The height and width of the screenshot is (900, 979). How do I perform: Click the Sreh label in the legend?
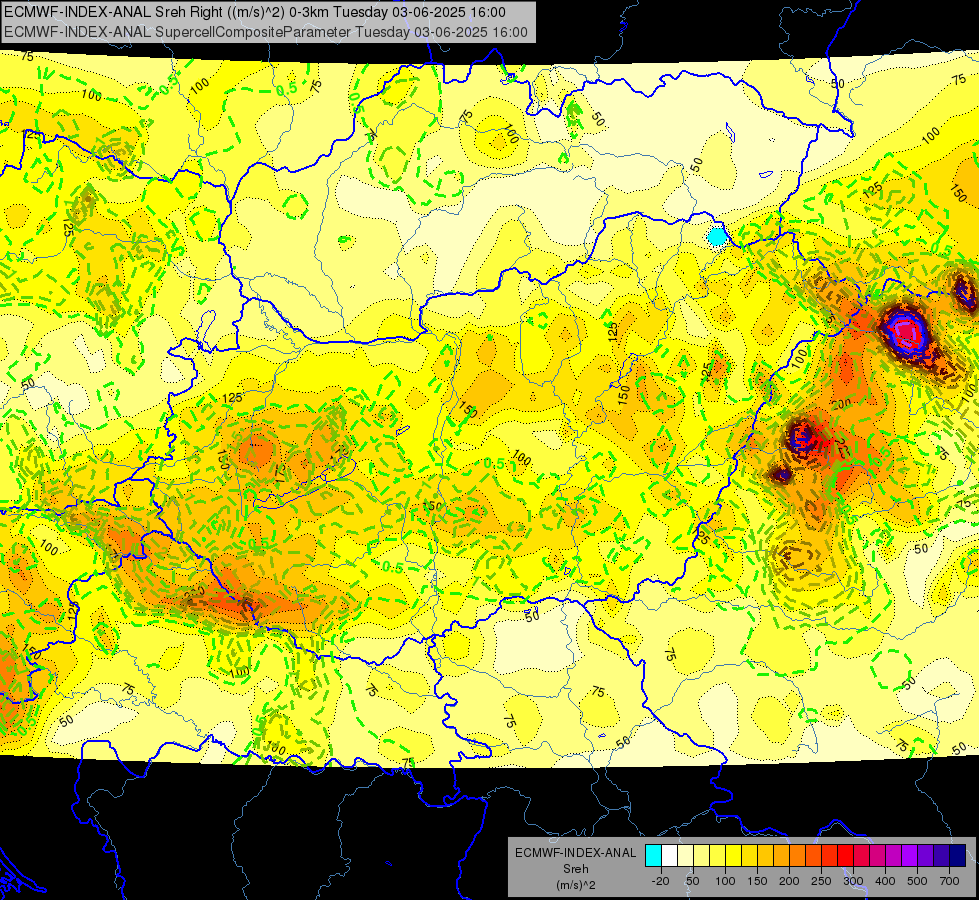575,869
